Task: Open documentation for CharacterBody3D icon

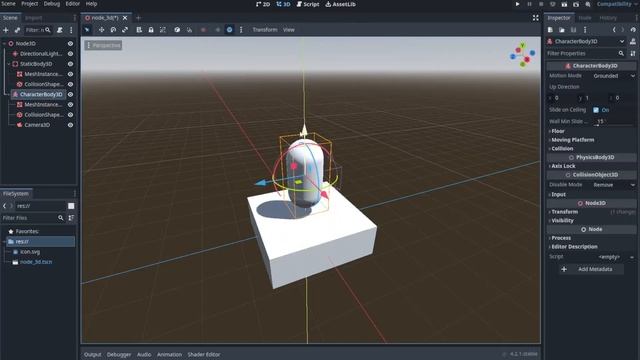Action: pyautogui.click(x=633, y=41)
